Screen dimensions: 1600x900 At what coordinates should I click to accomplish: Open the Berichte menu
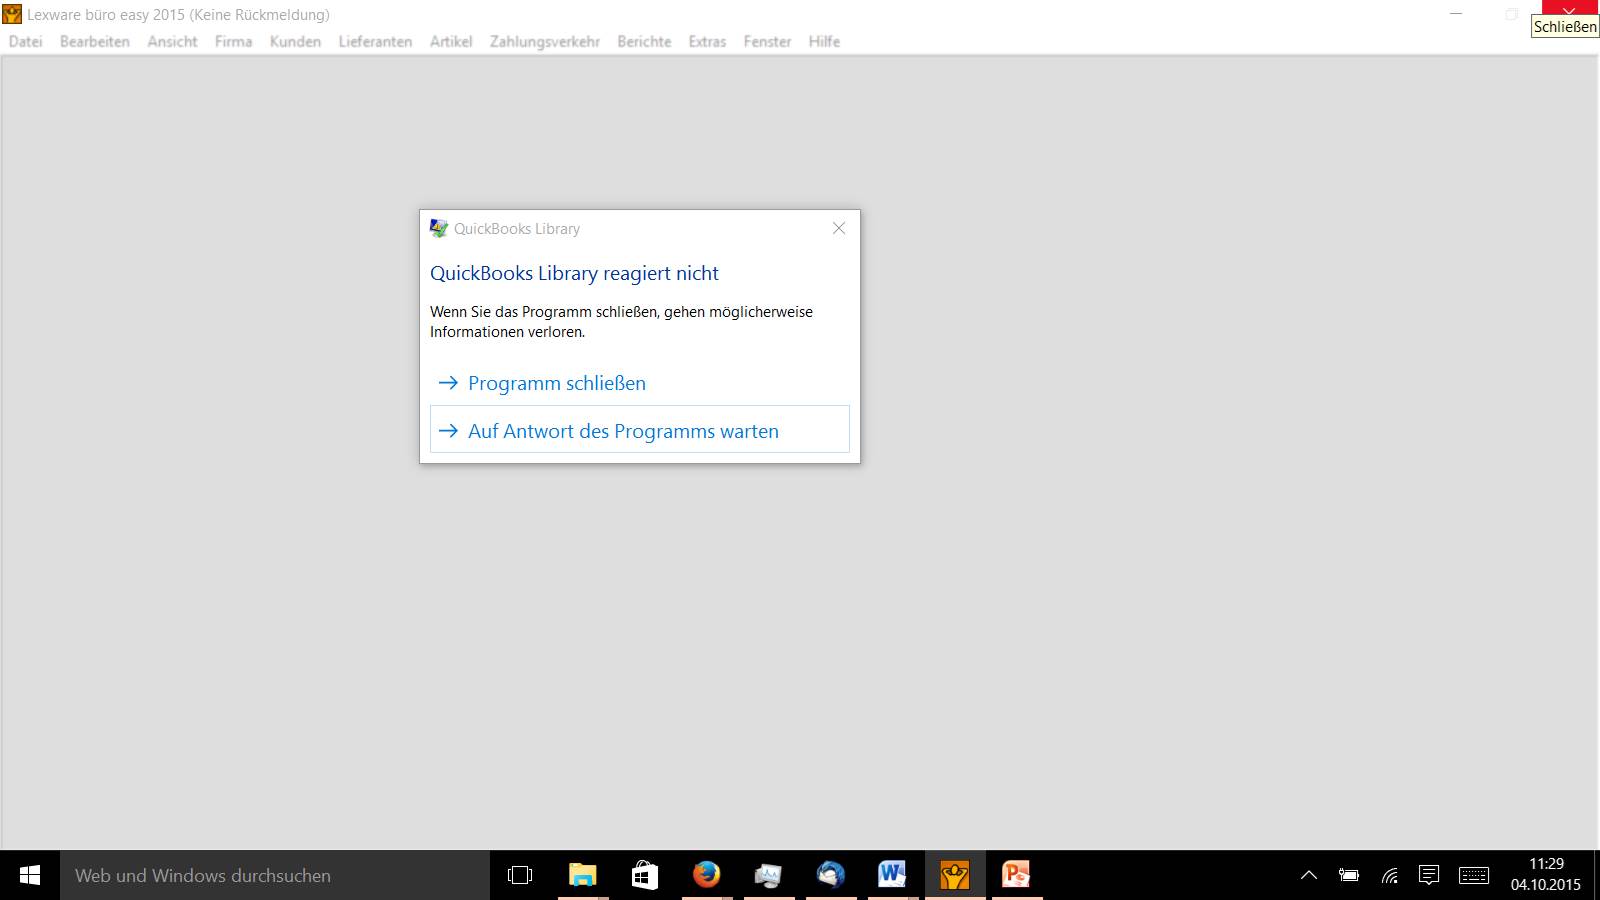coord(644,41)
